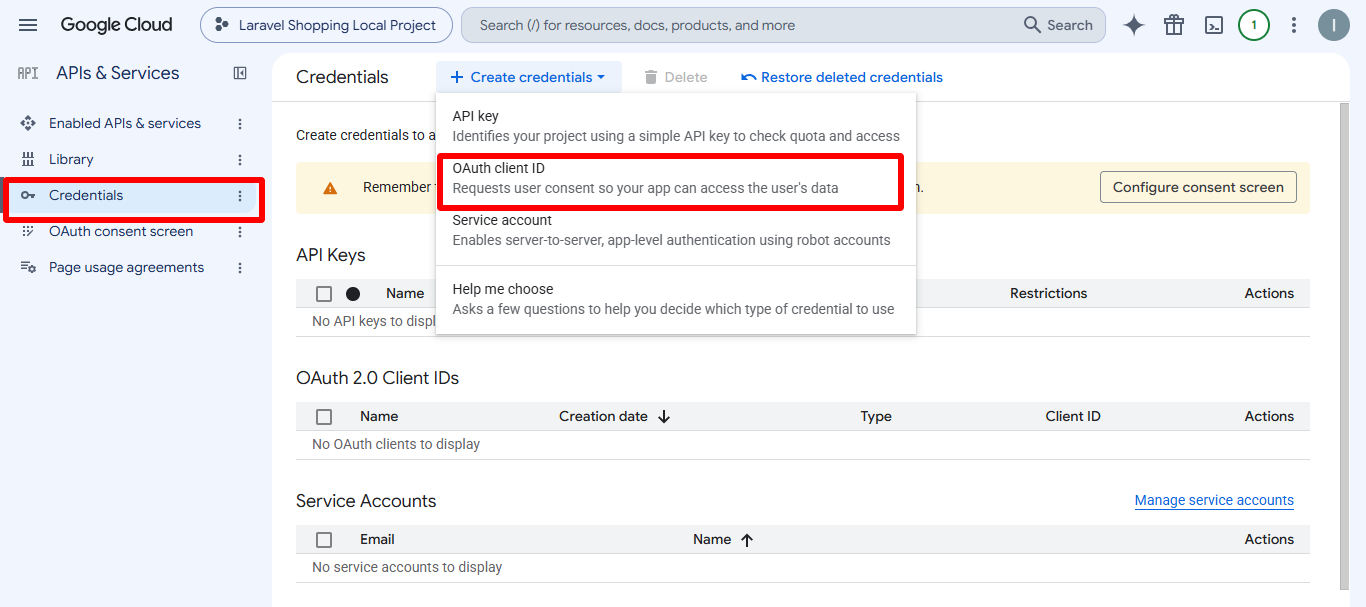The image size is (1366, 607).
Task: Click the Email column header
Action: click(x=377, y=539)
